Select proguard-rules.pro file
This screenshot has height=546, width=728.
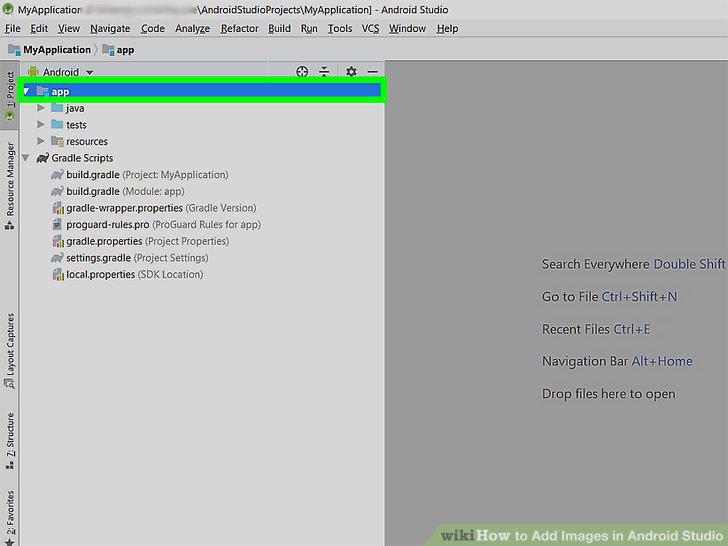(x=163, y=225)
